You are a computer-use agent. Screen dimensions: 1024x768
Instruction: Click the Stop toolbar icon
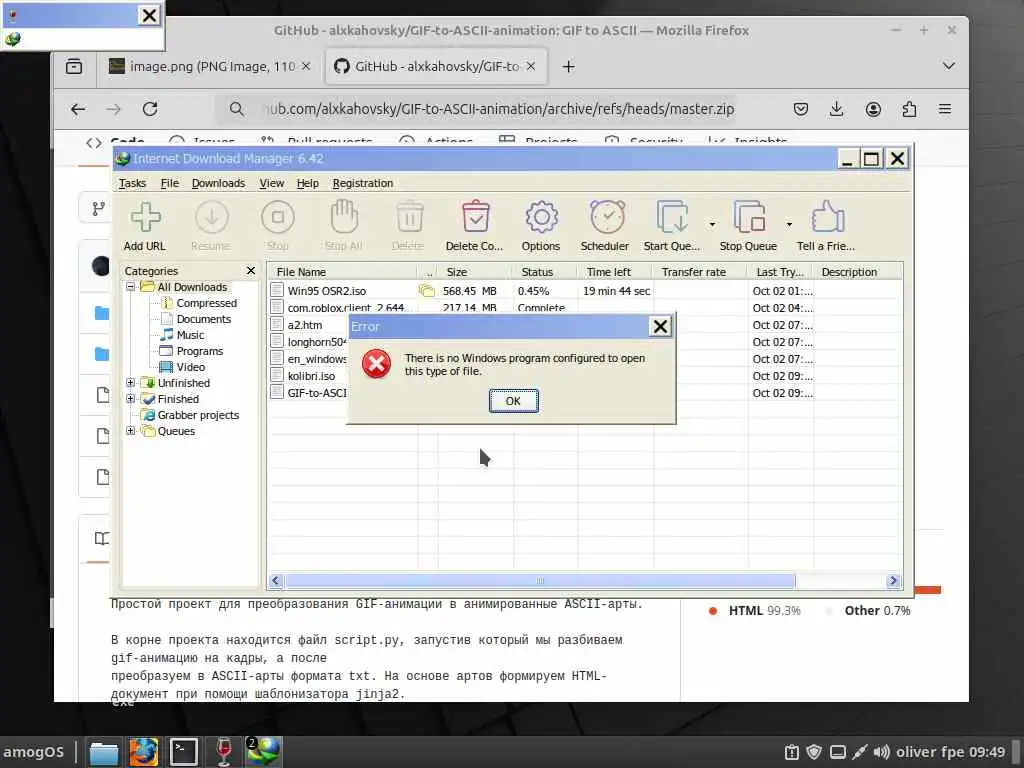(x=278, y=225)
